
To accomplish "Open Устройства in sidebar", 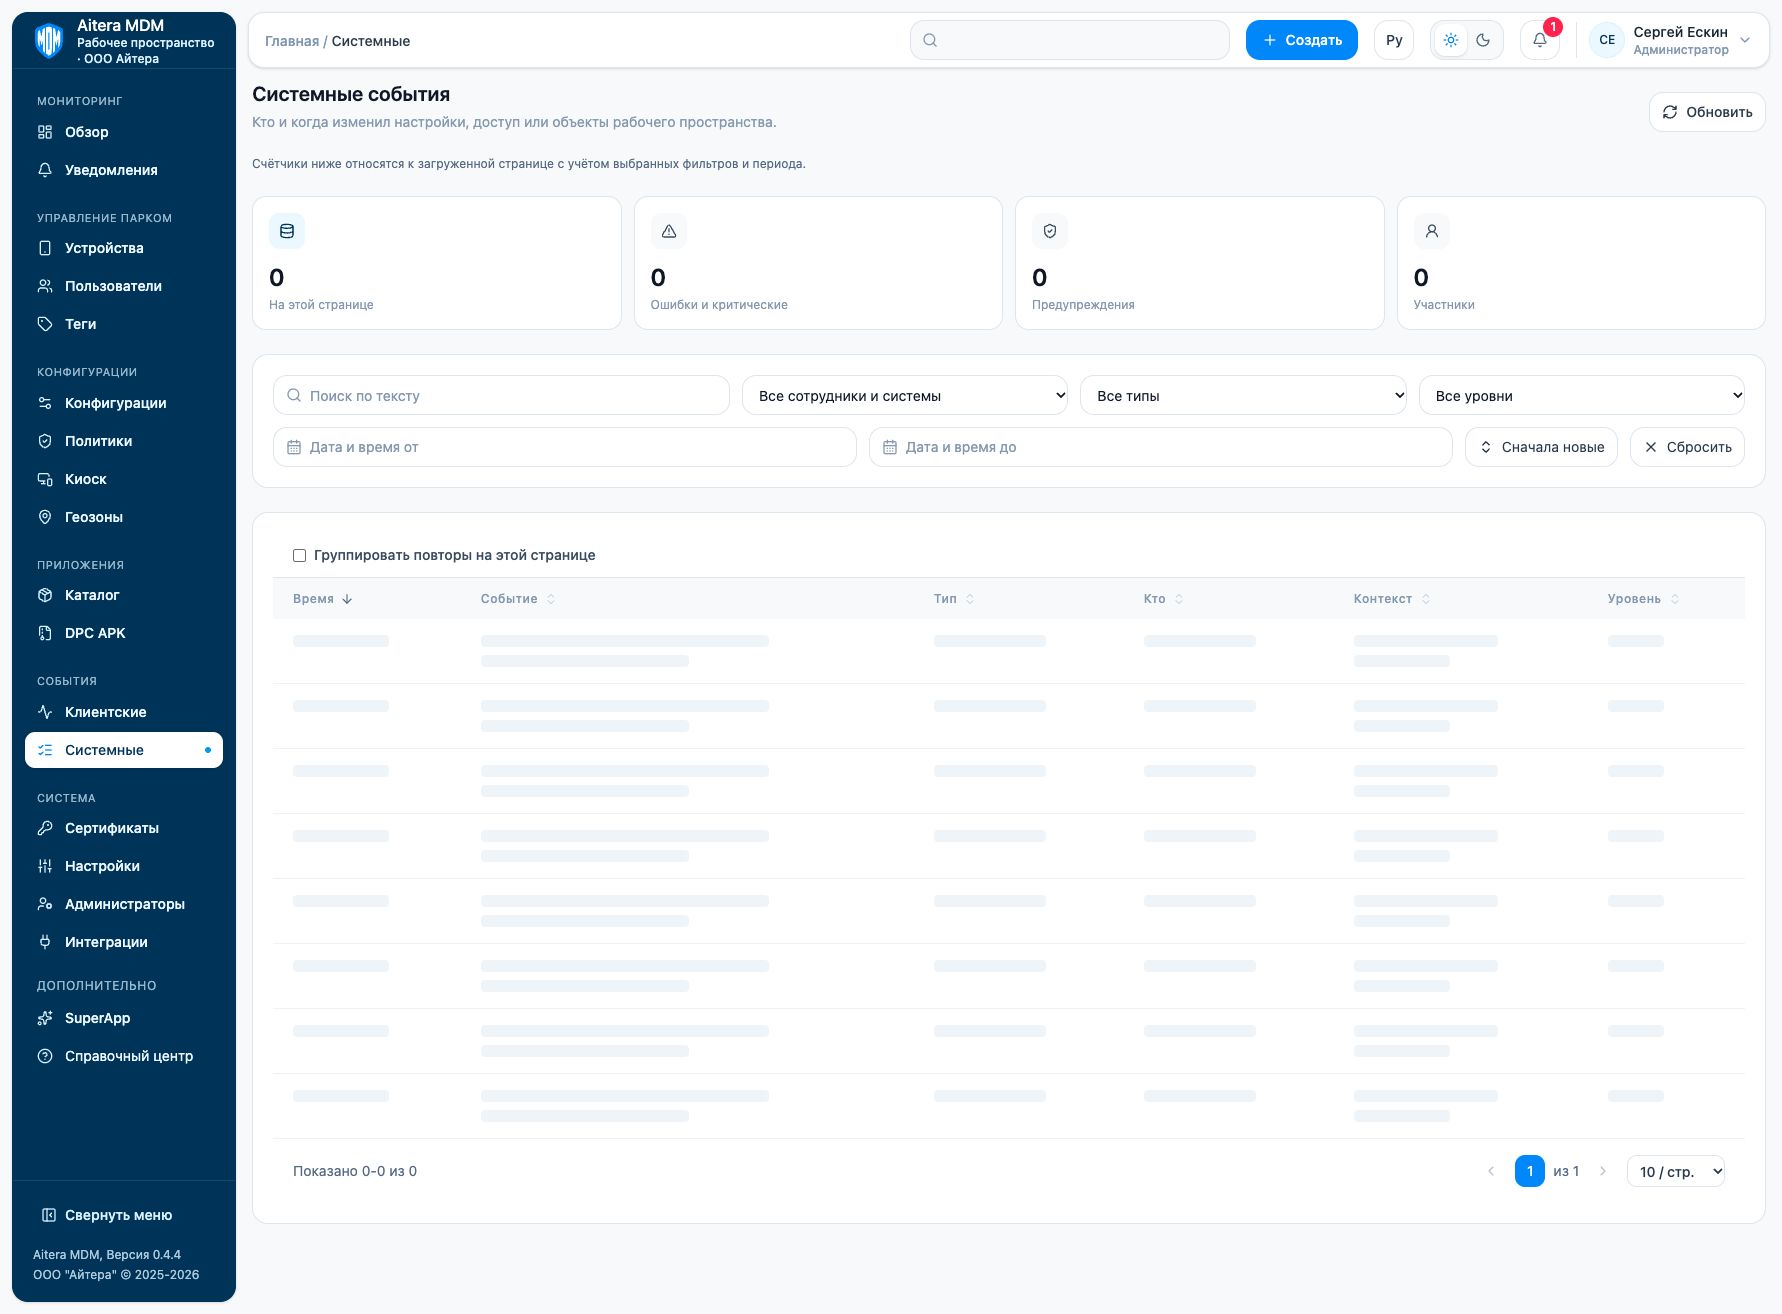I will tap(124, 248).
